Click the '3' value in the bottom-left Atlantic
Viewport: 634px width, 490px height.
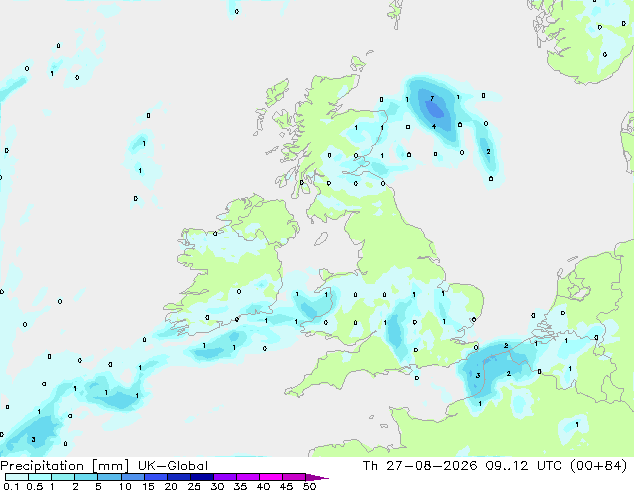coord(34,439)
